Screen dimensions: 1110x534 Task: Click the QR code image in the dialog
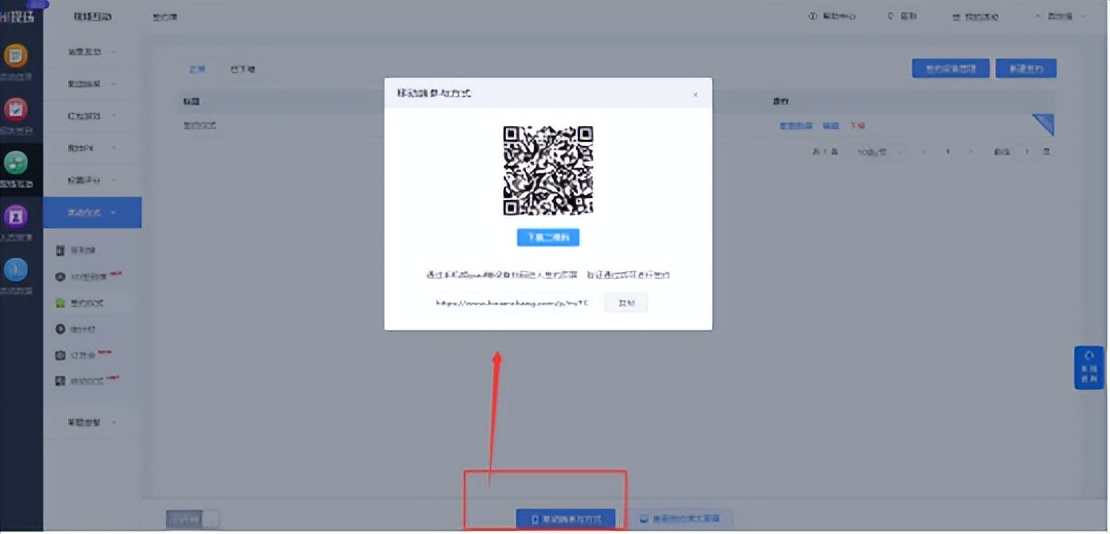click(548, 171)
